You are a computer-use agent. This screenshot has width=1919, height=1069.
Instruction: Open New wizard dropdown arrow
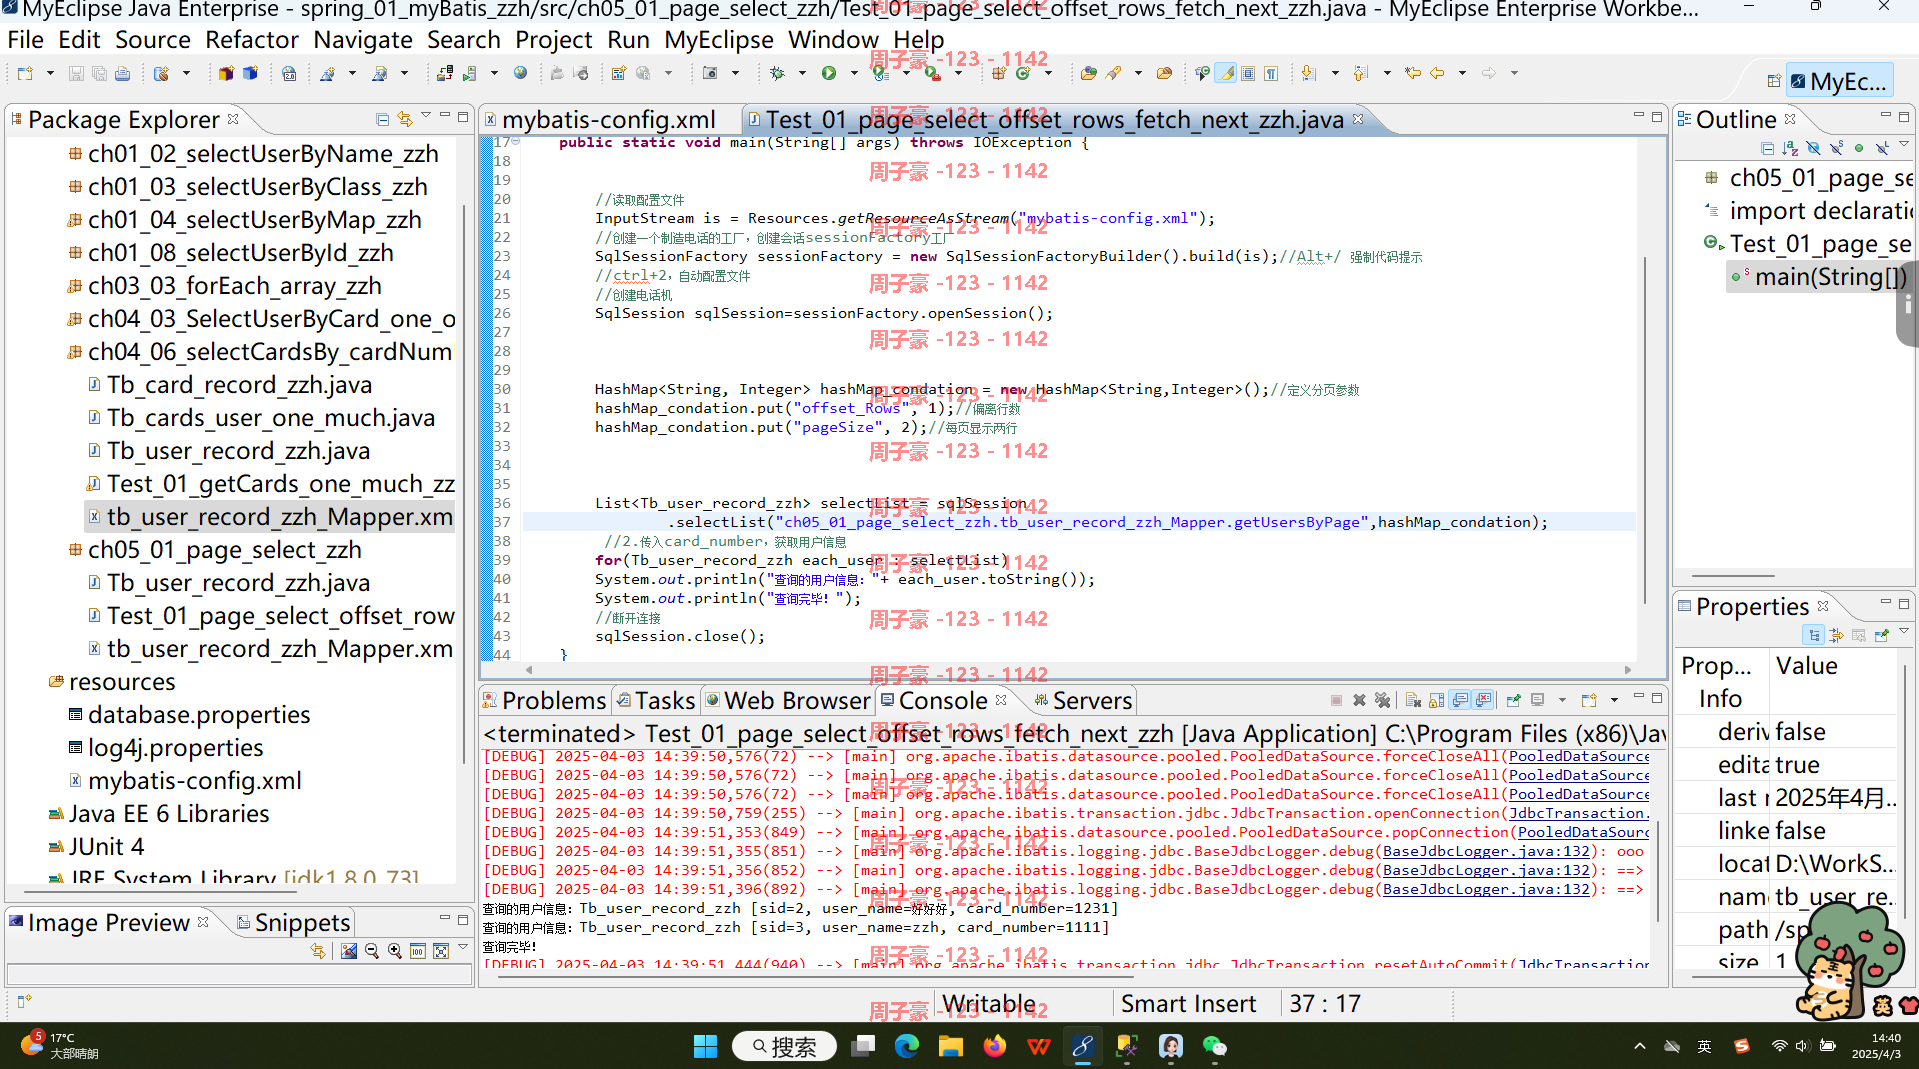[49, 73]
